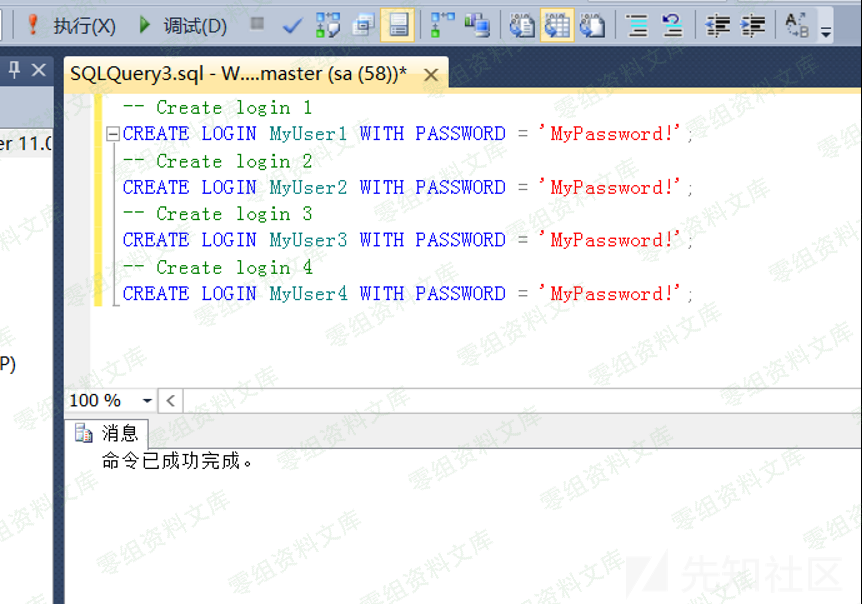Click the Cancel executing query stop icon
Screen dimensions: 862x604
(258, 25)
